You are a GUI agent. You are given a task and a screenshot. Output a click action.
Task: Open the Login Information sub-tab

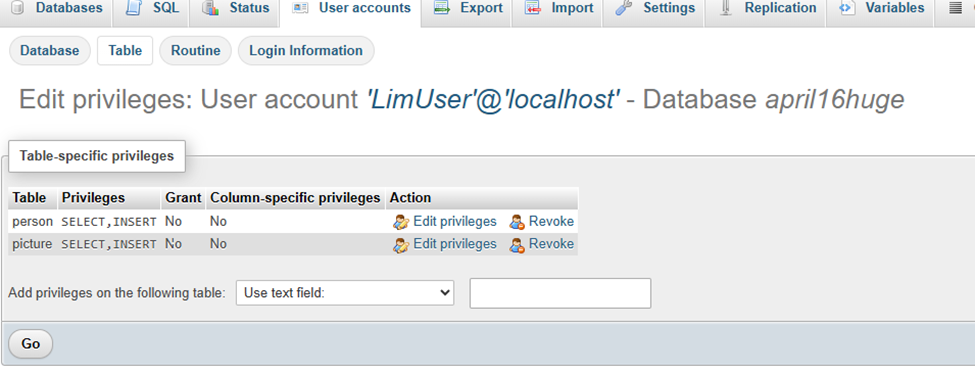[306, 50]
